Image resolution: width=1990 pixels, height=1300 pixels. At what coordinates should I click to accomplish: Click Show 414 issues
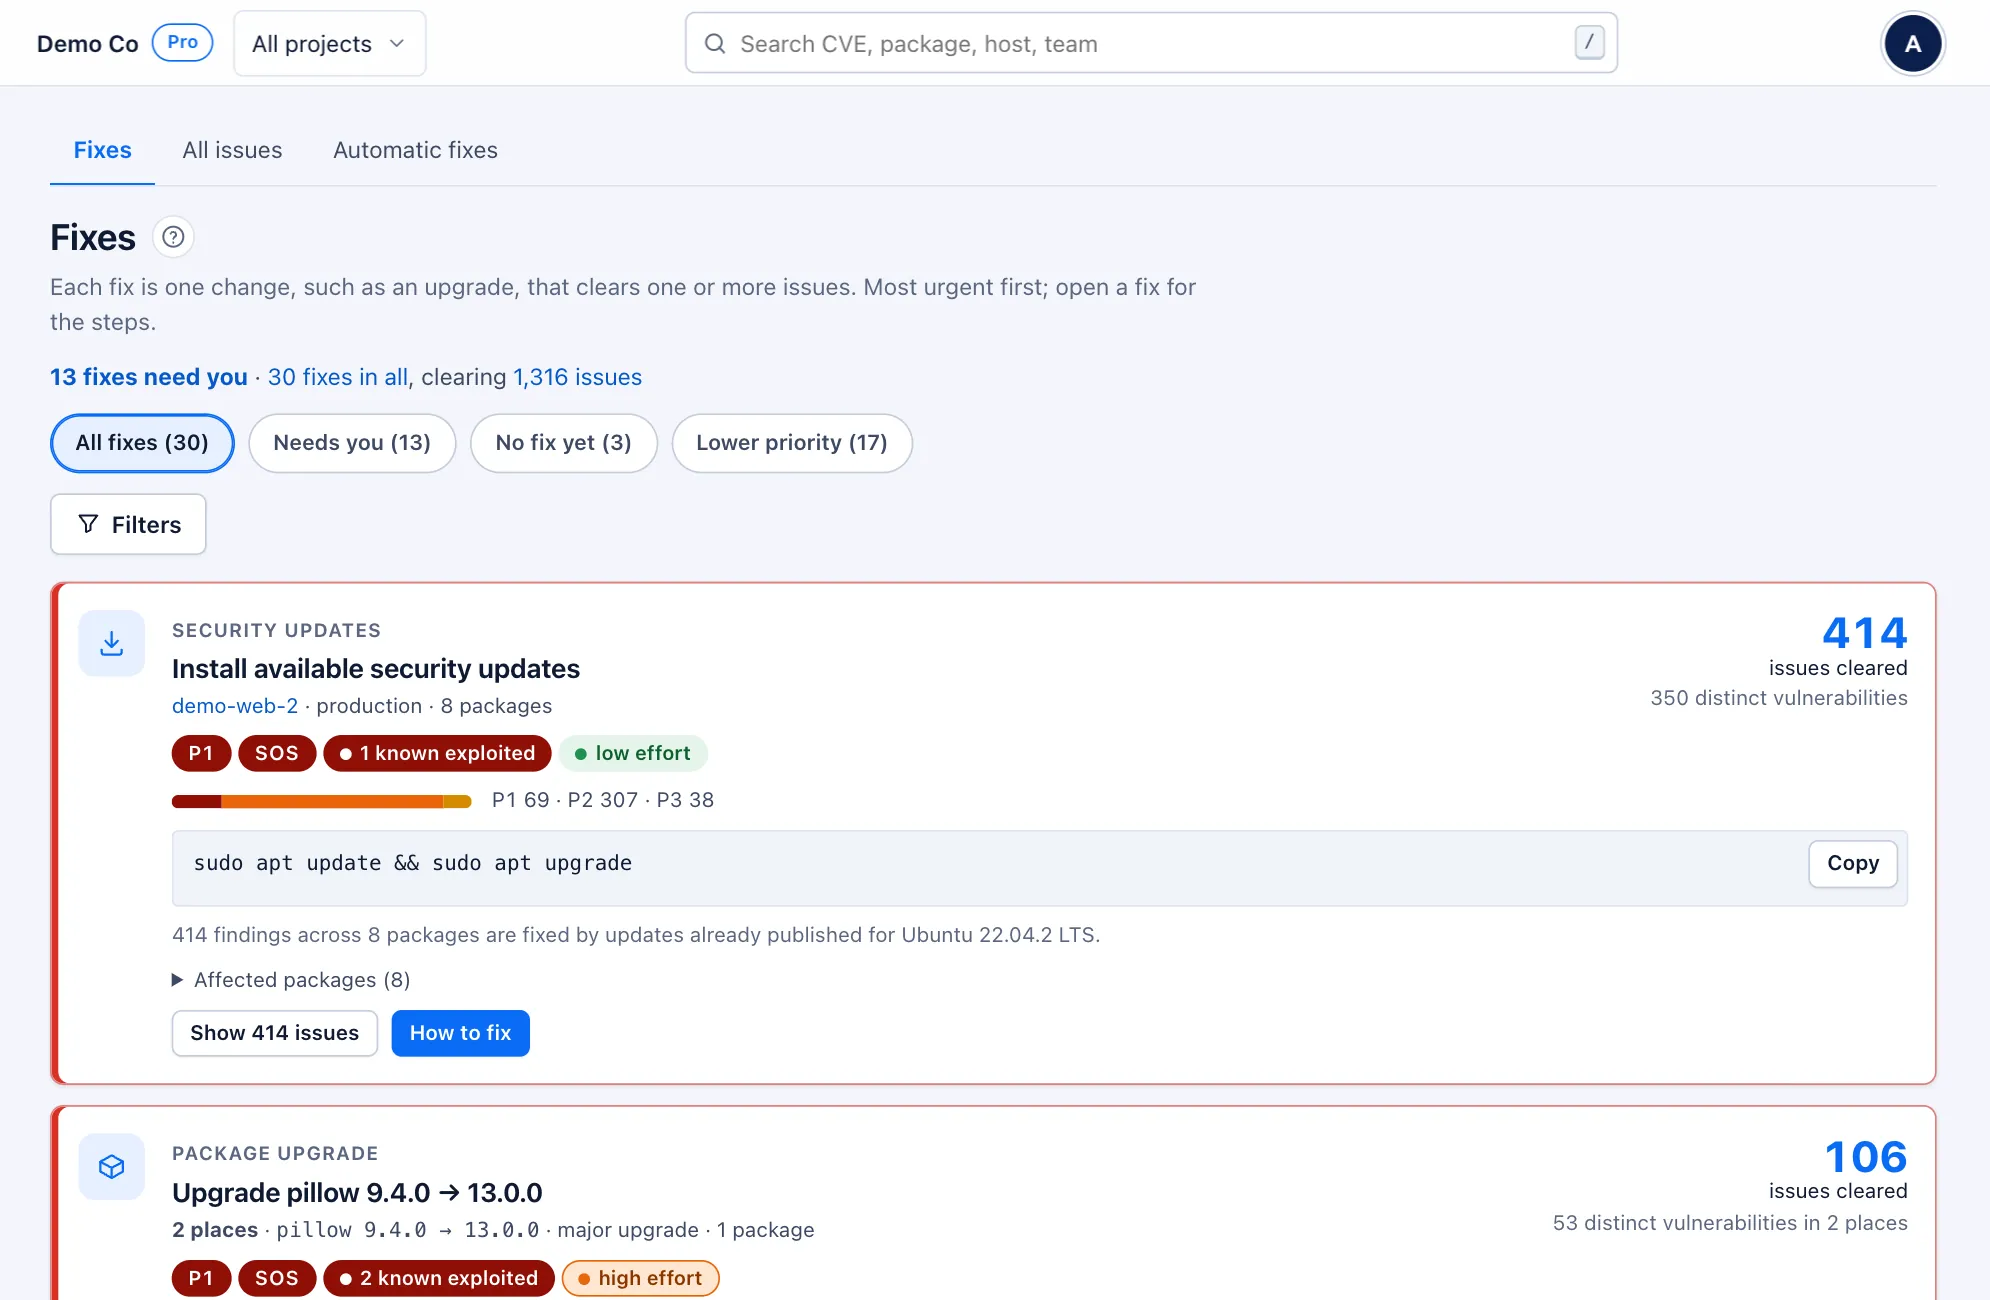tap(275, 1033)
